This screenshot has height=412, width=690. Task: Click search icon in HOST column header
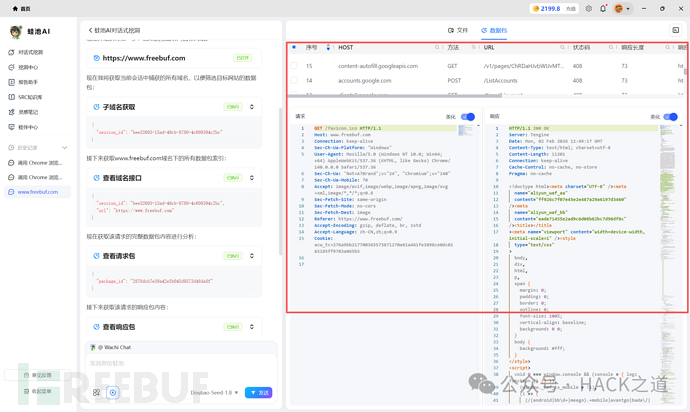[x=437, y=47]
